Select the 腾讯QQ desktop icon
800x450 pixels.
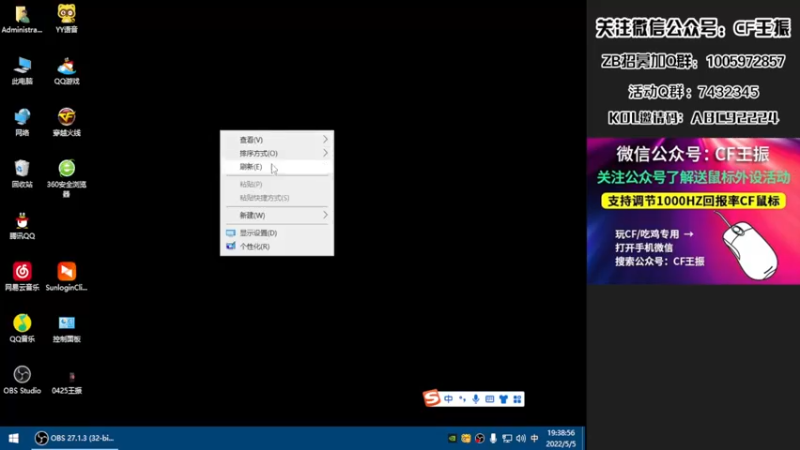point(22,226)
